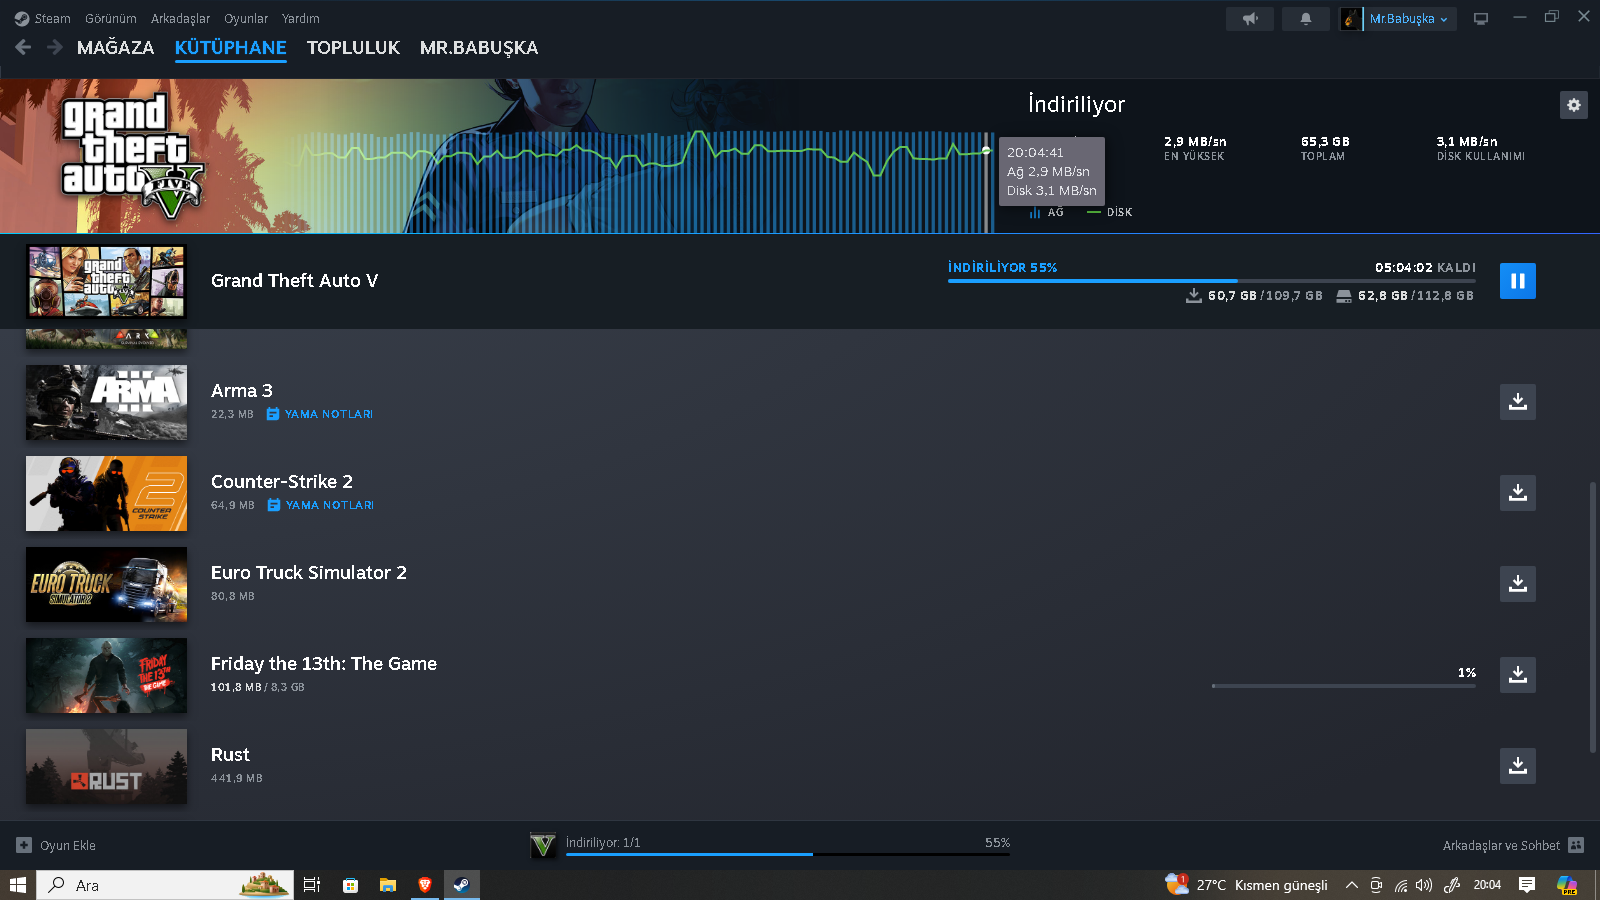Image resolution: width=1604 pixels, height=900 pixels.
Task: Open the notifications bell
Action: coord(1306,19)
